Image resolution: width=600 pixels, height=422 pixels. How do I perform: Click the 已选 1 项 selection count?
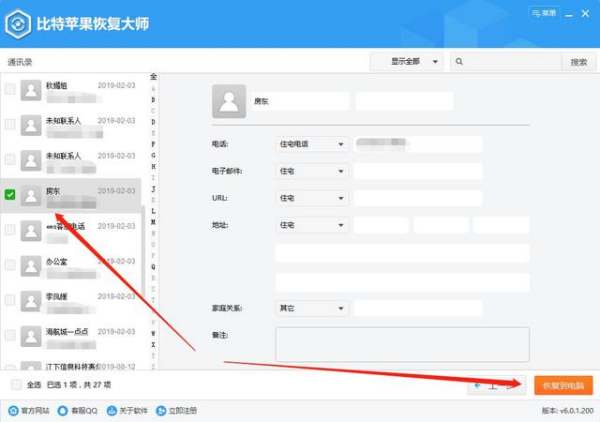(x=60, y=385)
